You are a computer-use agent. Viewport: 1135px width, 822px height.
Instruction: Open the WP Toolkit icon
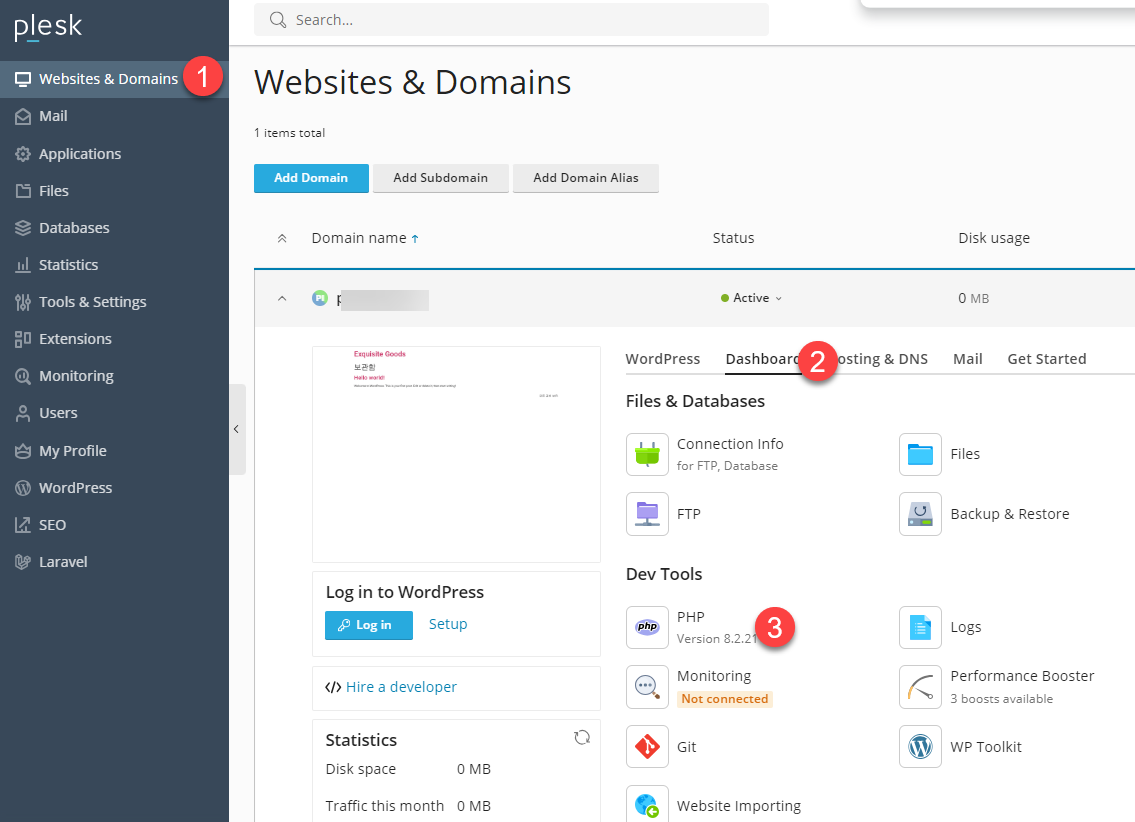(920, 747)
